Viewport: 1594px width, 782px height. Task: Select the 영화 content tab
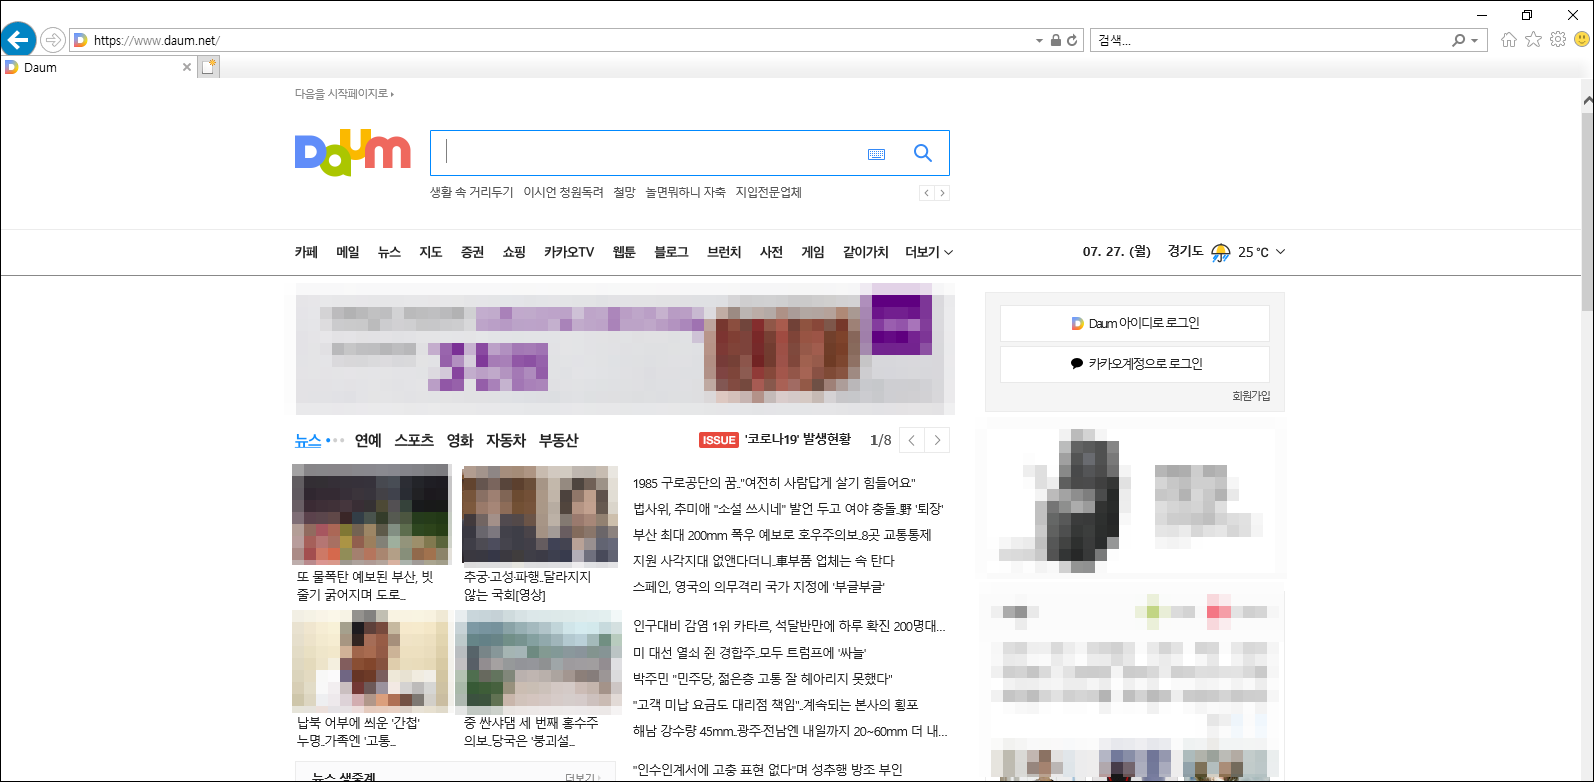(x=460, y=440)
